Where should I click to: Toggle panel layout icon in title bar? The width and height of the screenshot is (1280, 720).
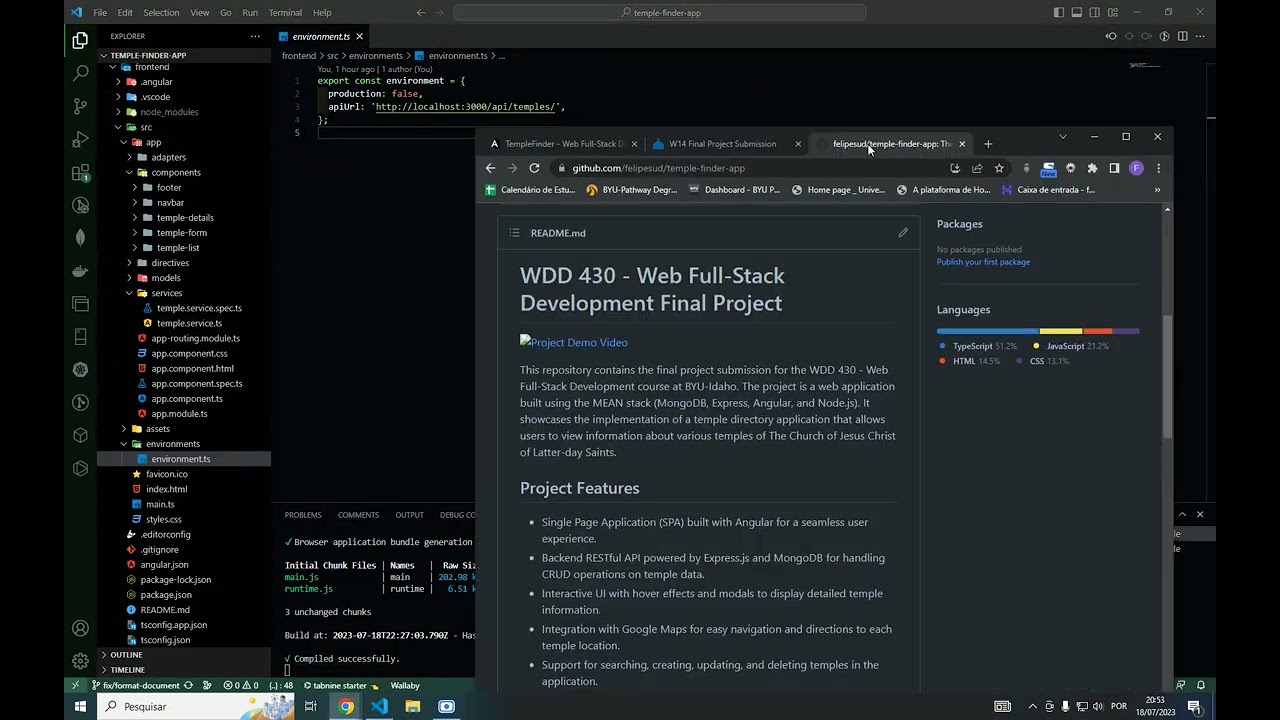1077,12
